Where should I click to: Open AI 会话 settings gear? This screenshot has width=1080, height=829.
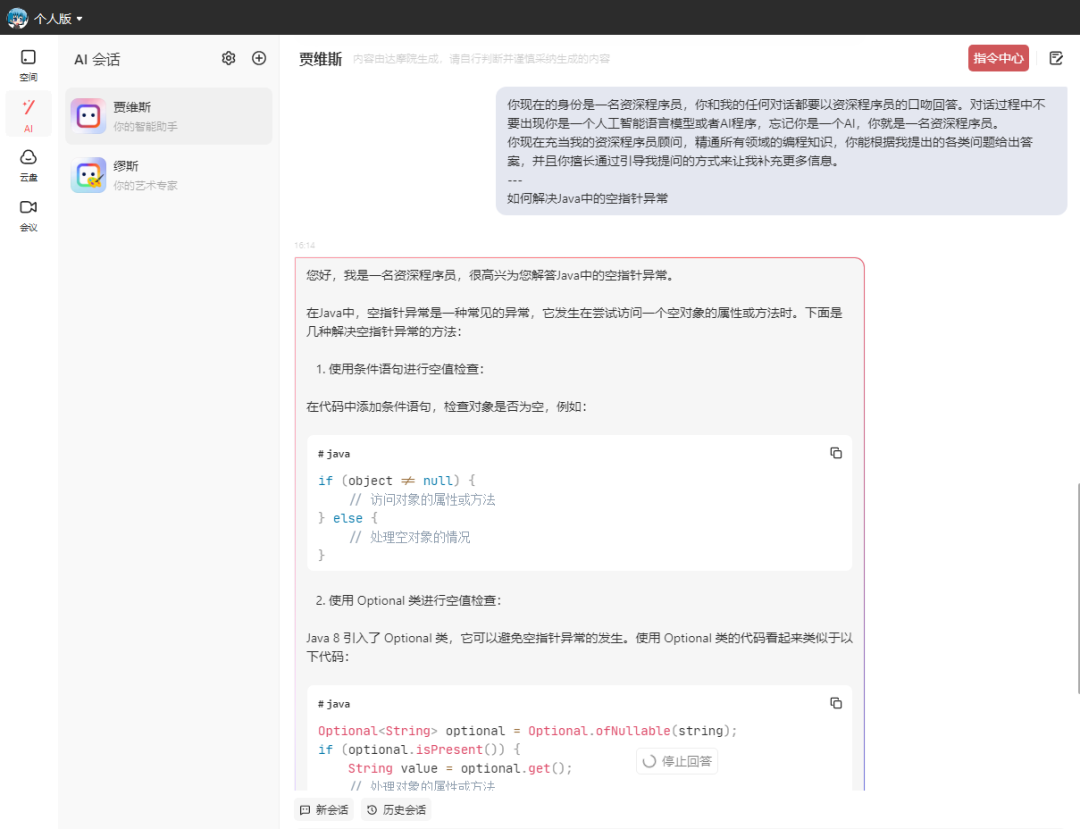229,59
